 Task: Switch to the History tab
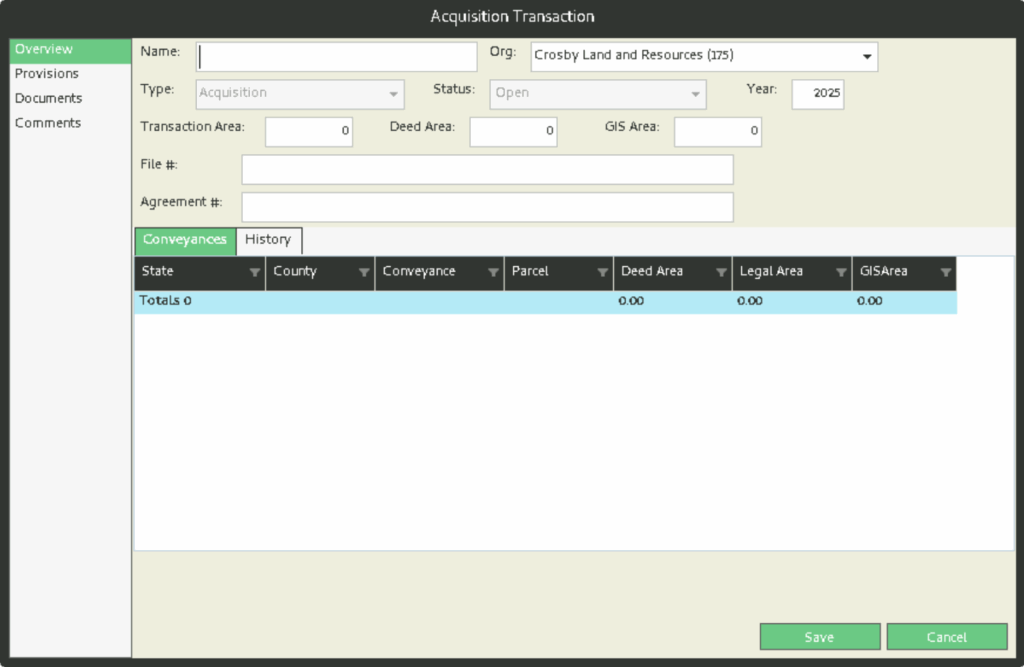[x=268, y=240]
